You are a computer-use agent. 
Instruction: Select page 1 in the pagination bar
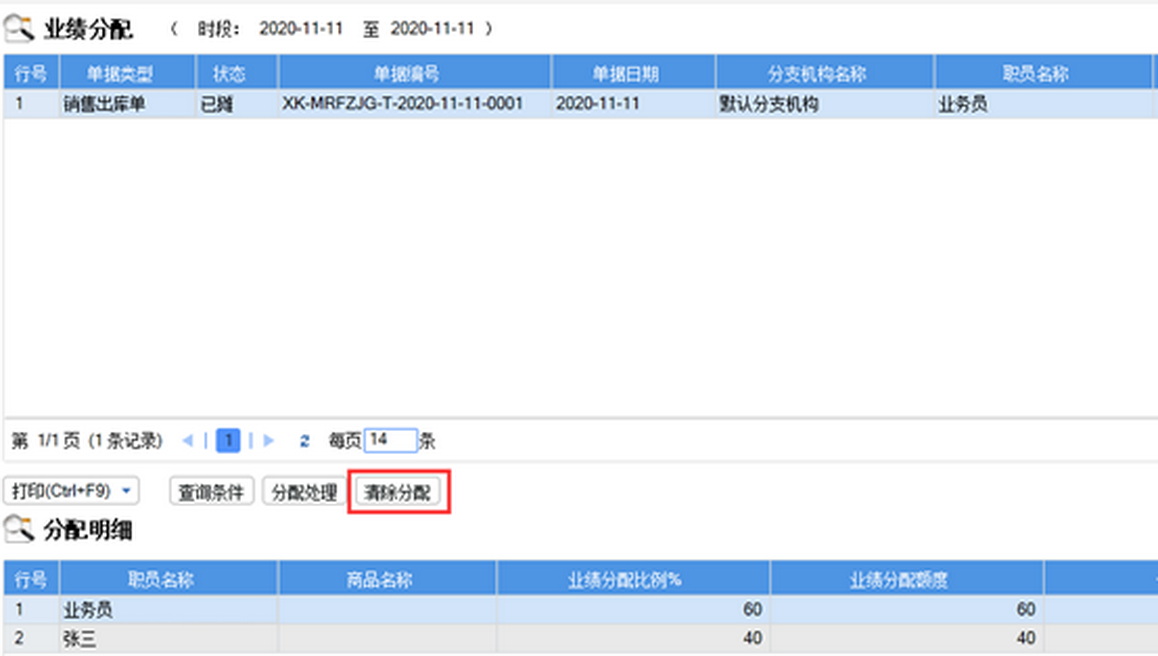(228, 441)
